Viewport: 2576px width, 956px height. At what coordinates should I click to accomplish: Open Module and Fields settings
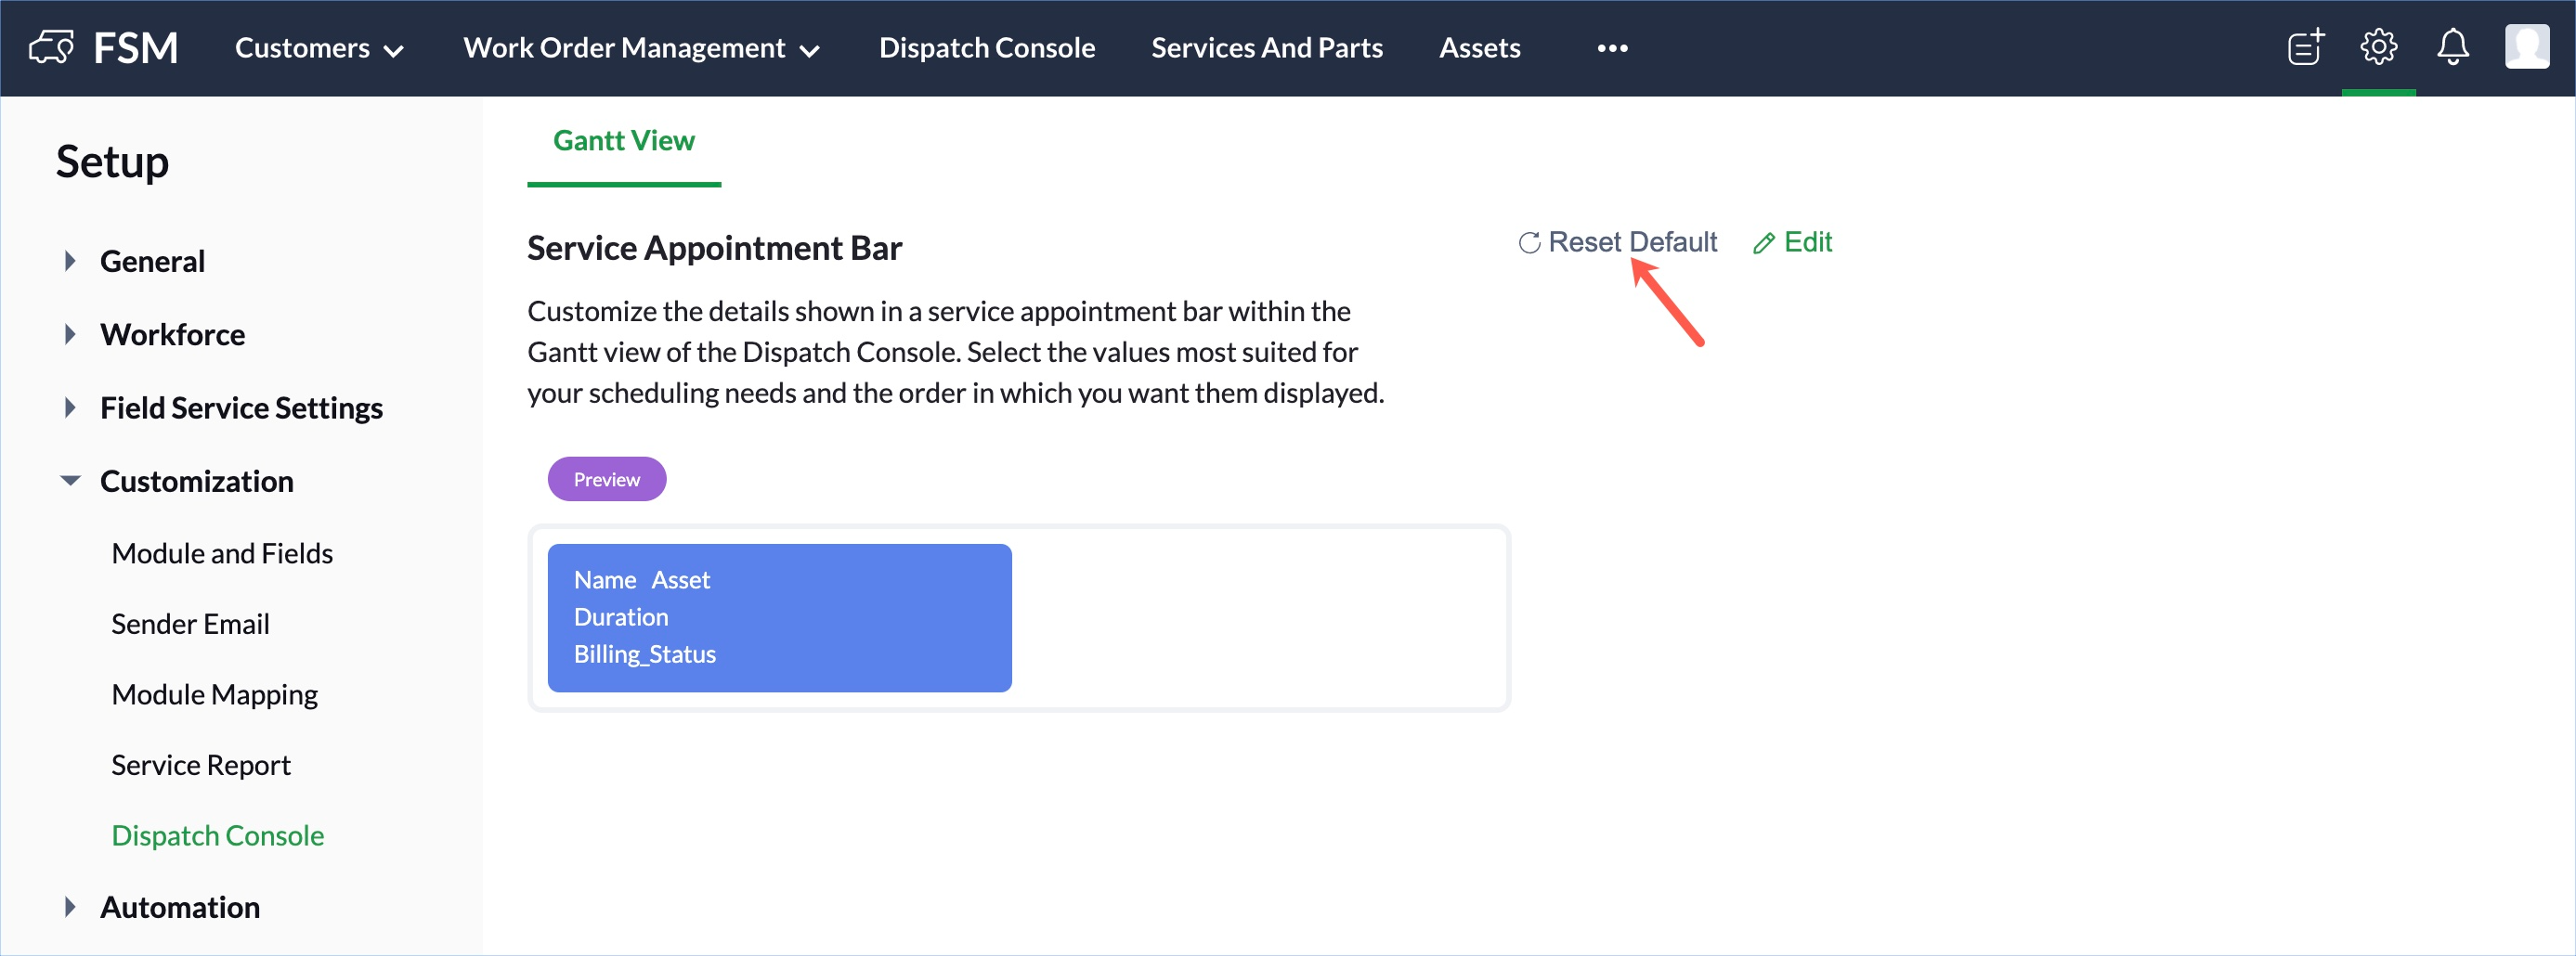coord(222,553)
